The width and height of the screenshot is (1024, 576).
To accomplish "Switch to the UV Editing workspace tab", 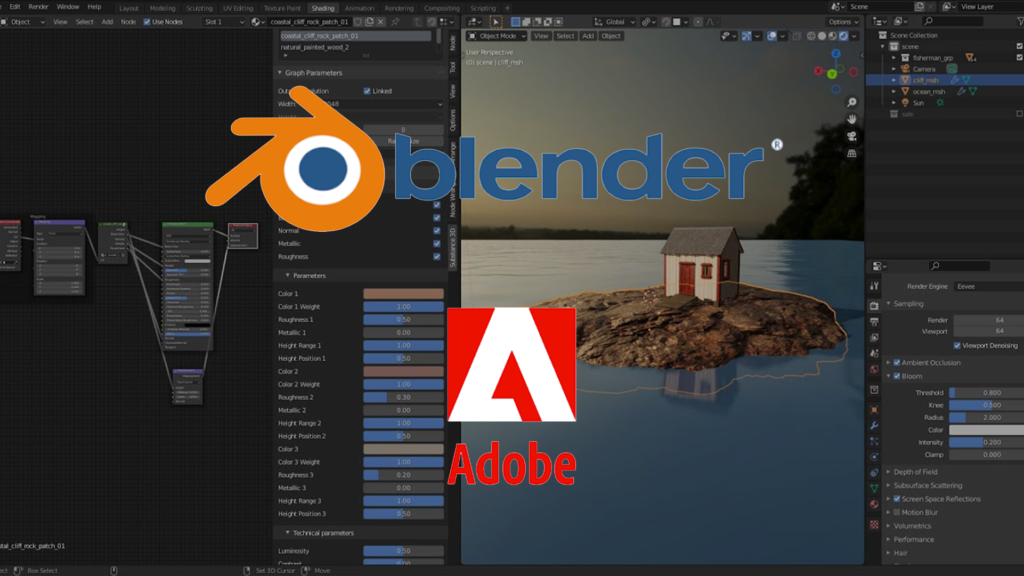I will tap(238, 8).
